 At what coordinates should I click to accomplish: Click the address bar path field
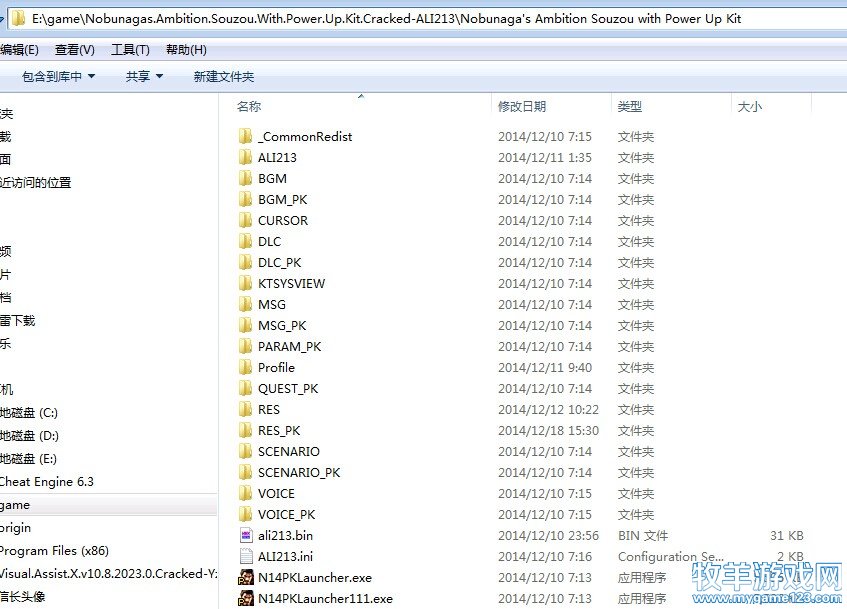pyautogui.click(x=427, y=19)
